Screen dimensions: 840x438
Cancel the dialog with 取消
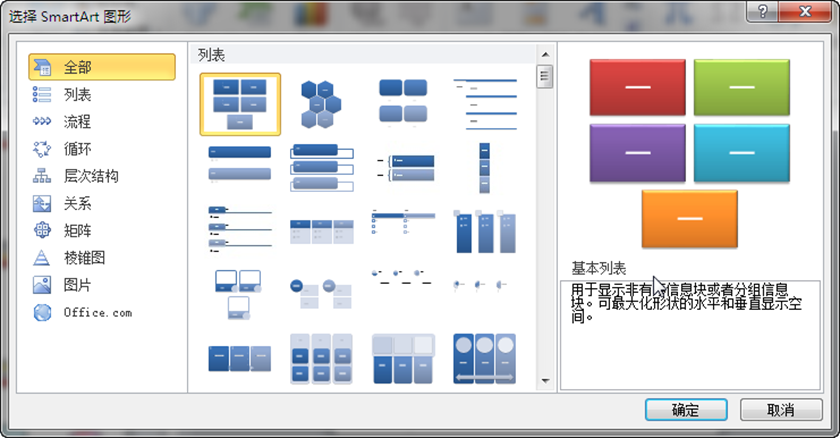781,410
